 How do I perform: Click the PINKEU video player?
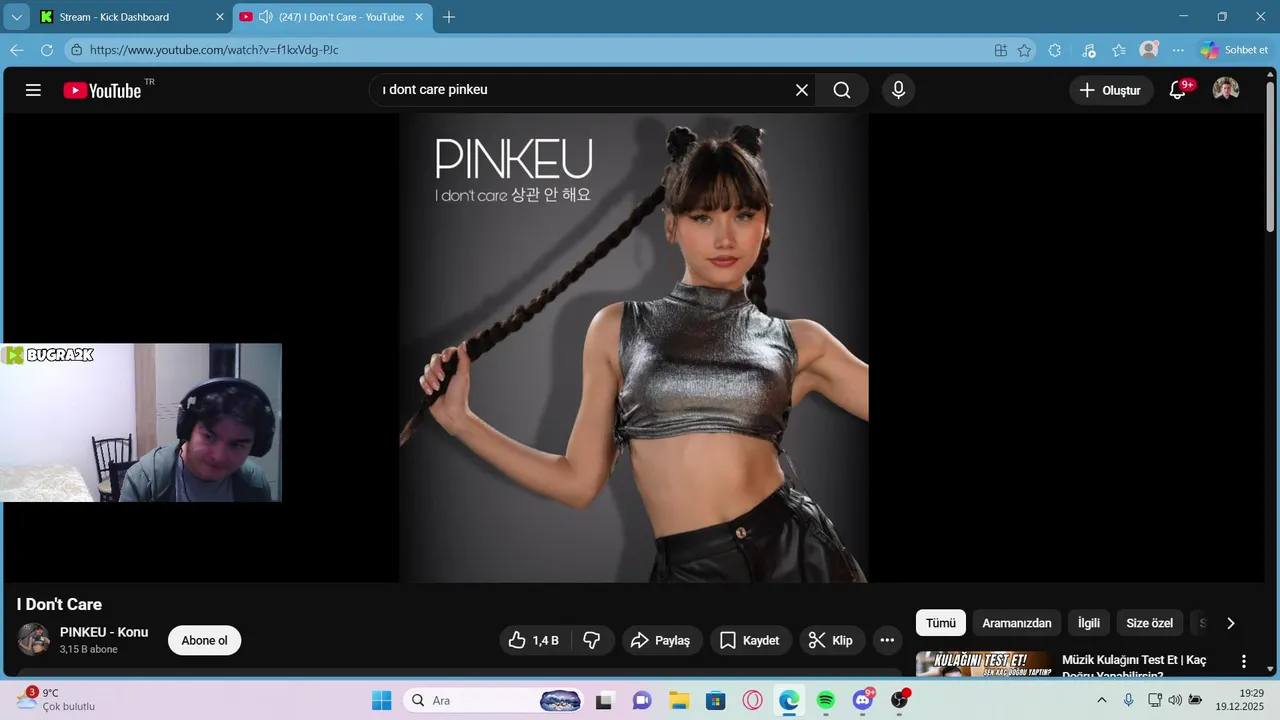point(634,347)
